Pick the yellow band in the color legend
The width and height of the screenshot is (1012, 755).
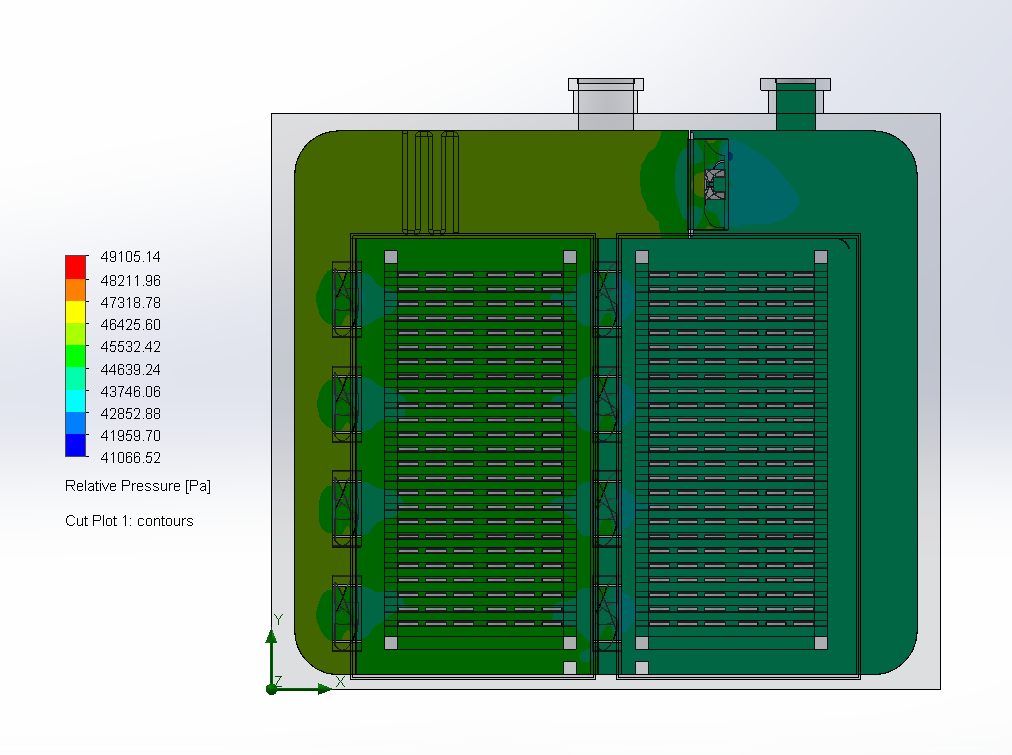pyautogui.click(x=76, y=312)
